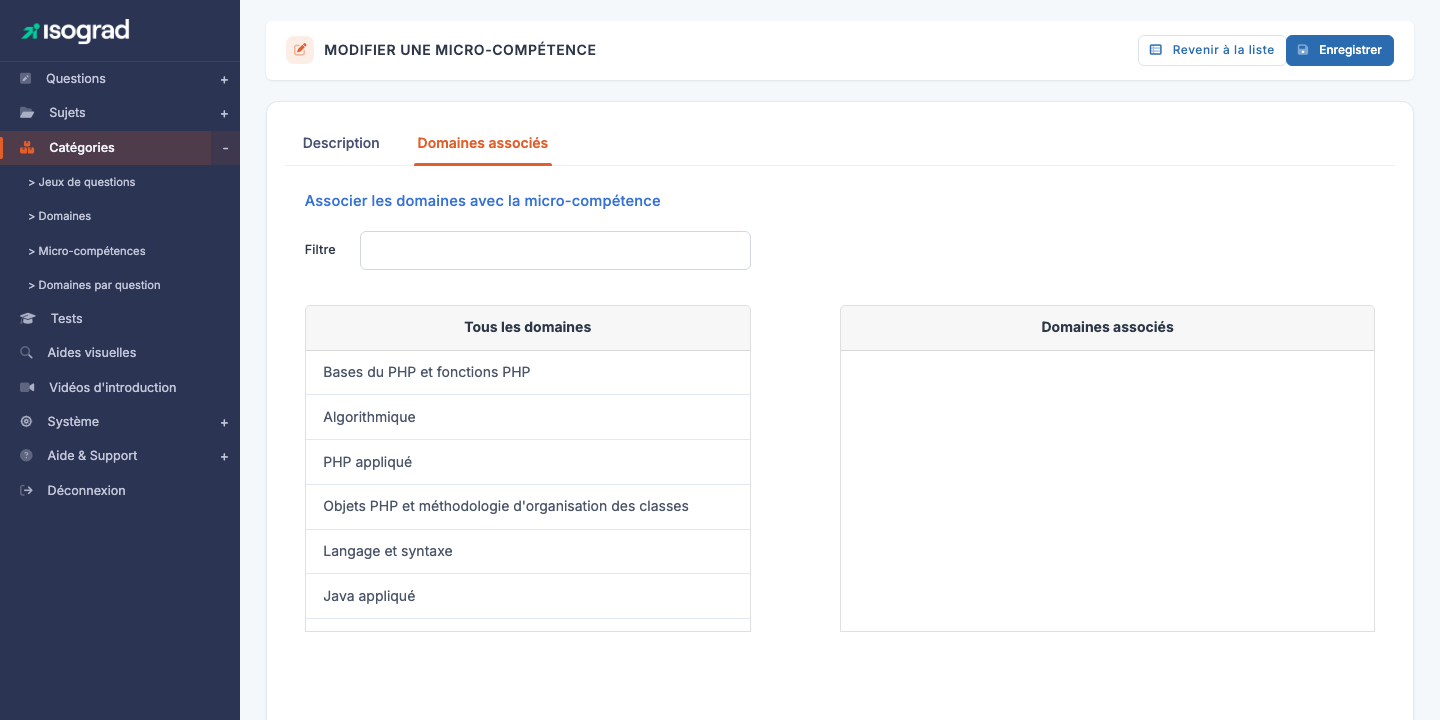Click the Tests graduation cap icon

[27, 319]
